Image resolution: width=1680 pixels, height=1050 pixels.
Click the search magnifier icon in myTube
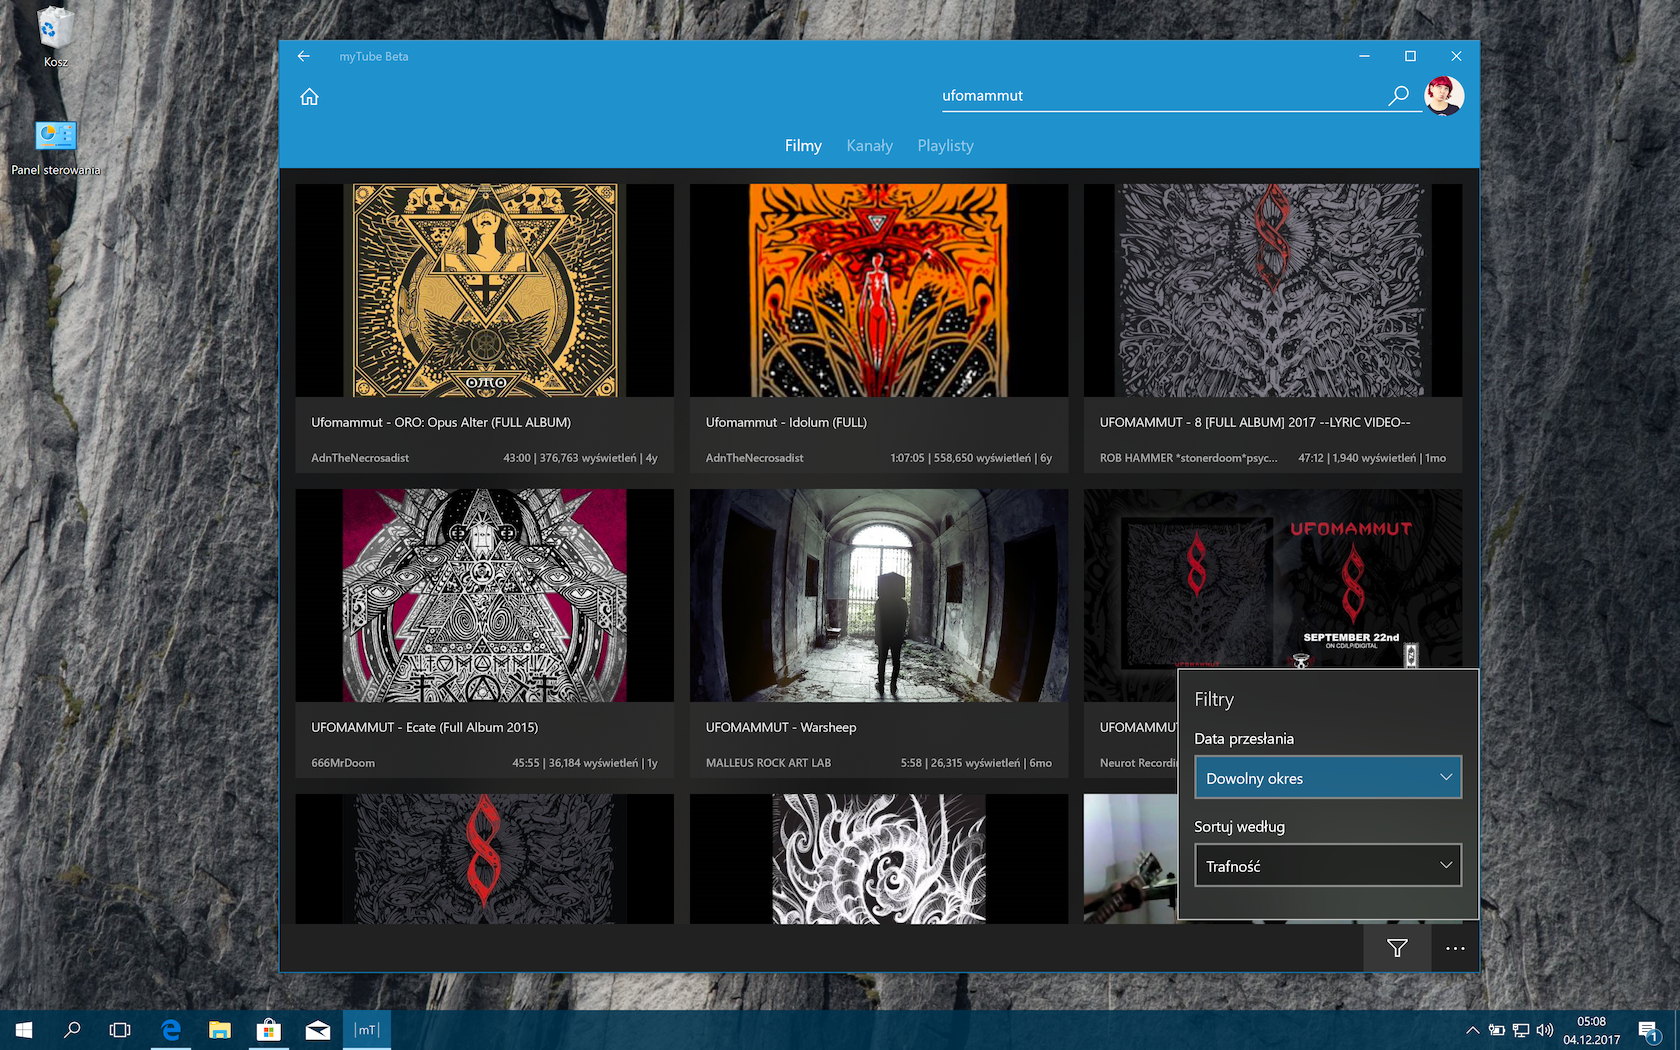coord(1399,95)
